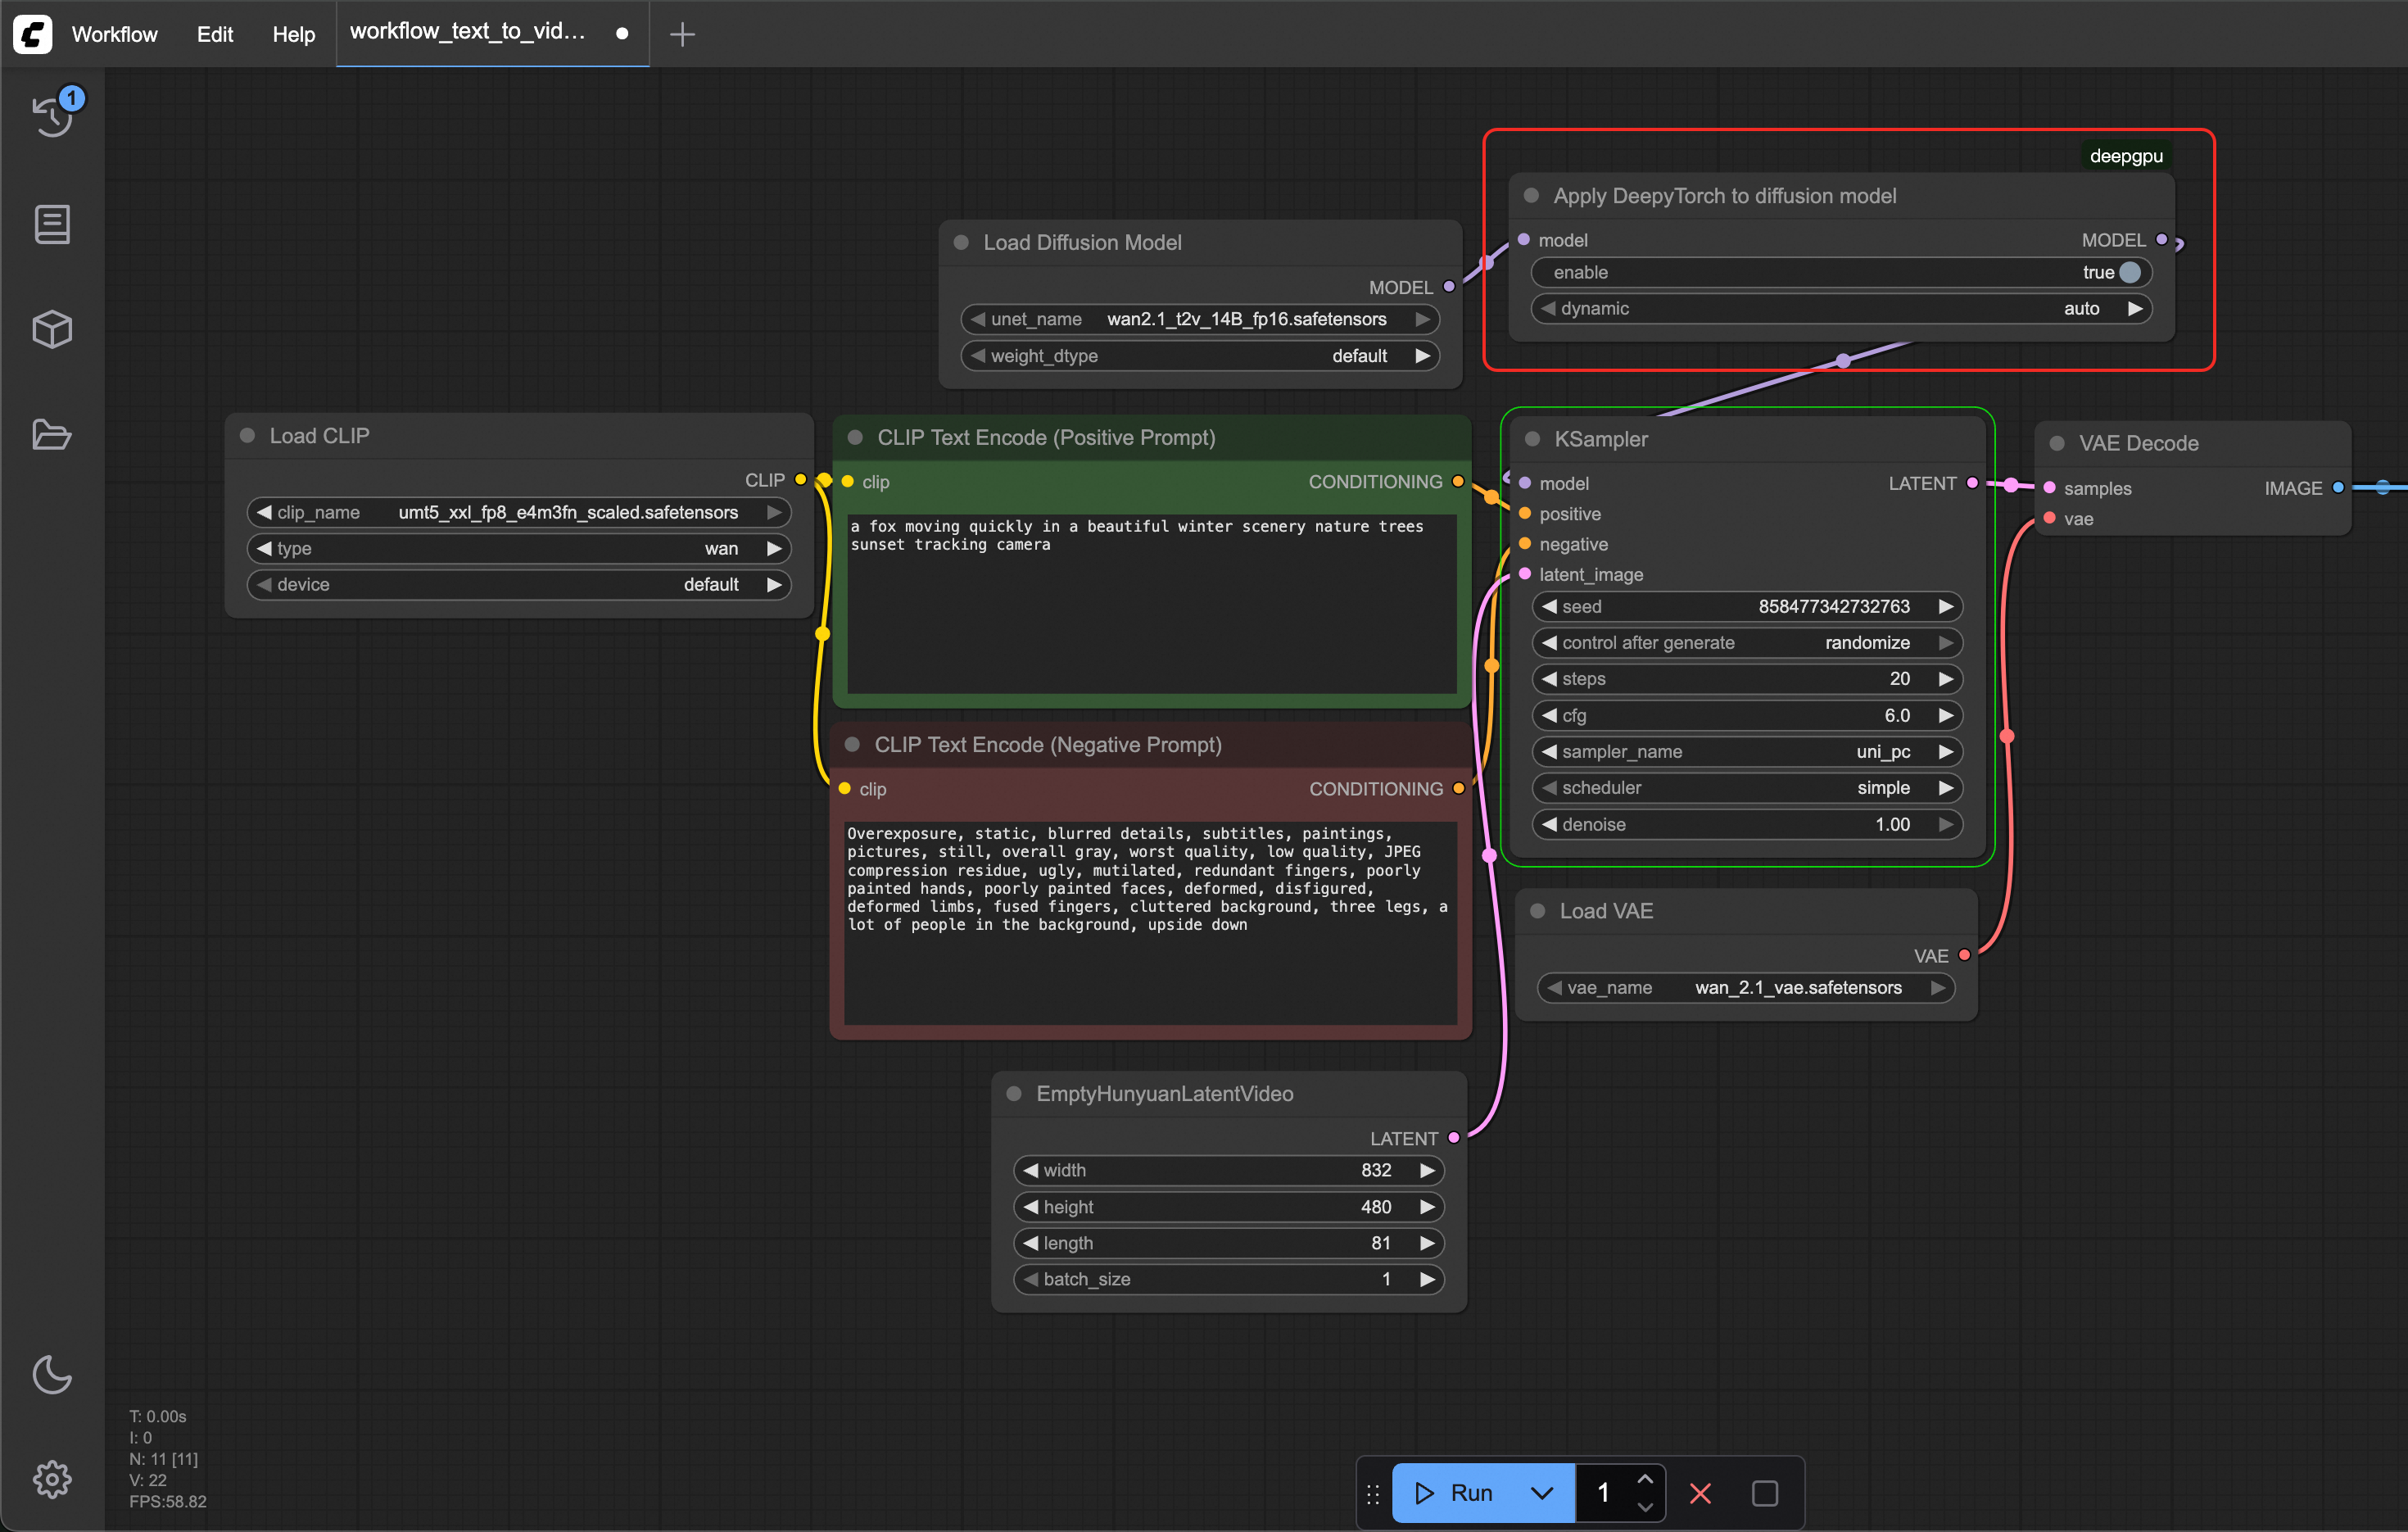The image size is (2408, 1532).
Task: Collapse the KSampler node via its dot
Action: [x=1532, y=439]
